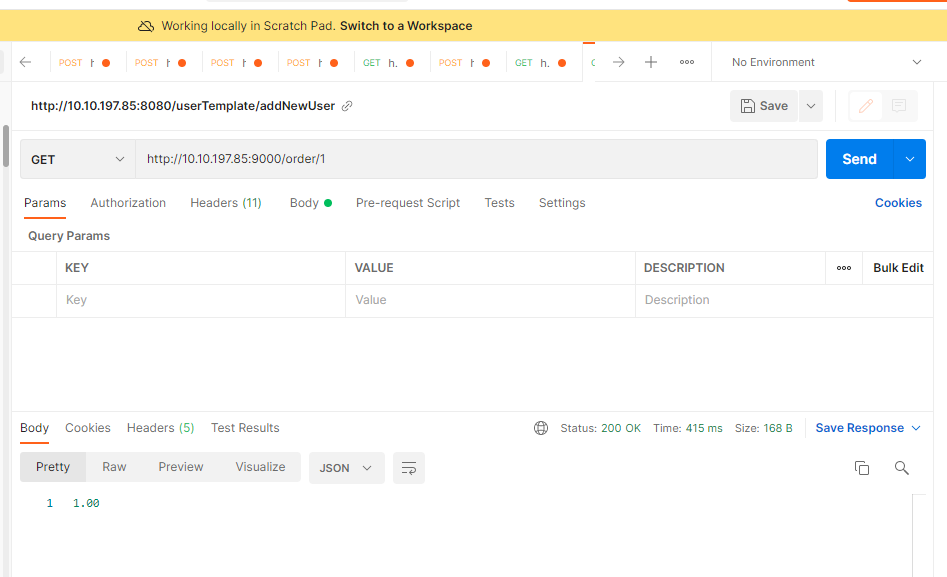The height and width of the screenshot is (577, 947).
Task: Select the first POST request tab
Action: 85,63
